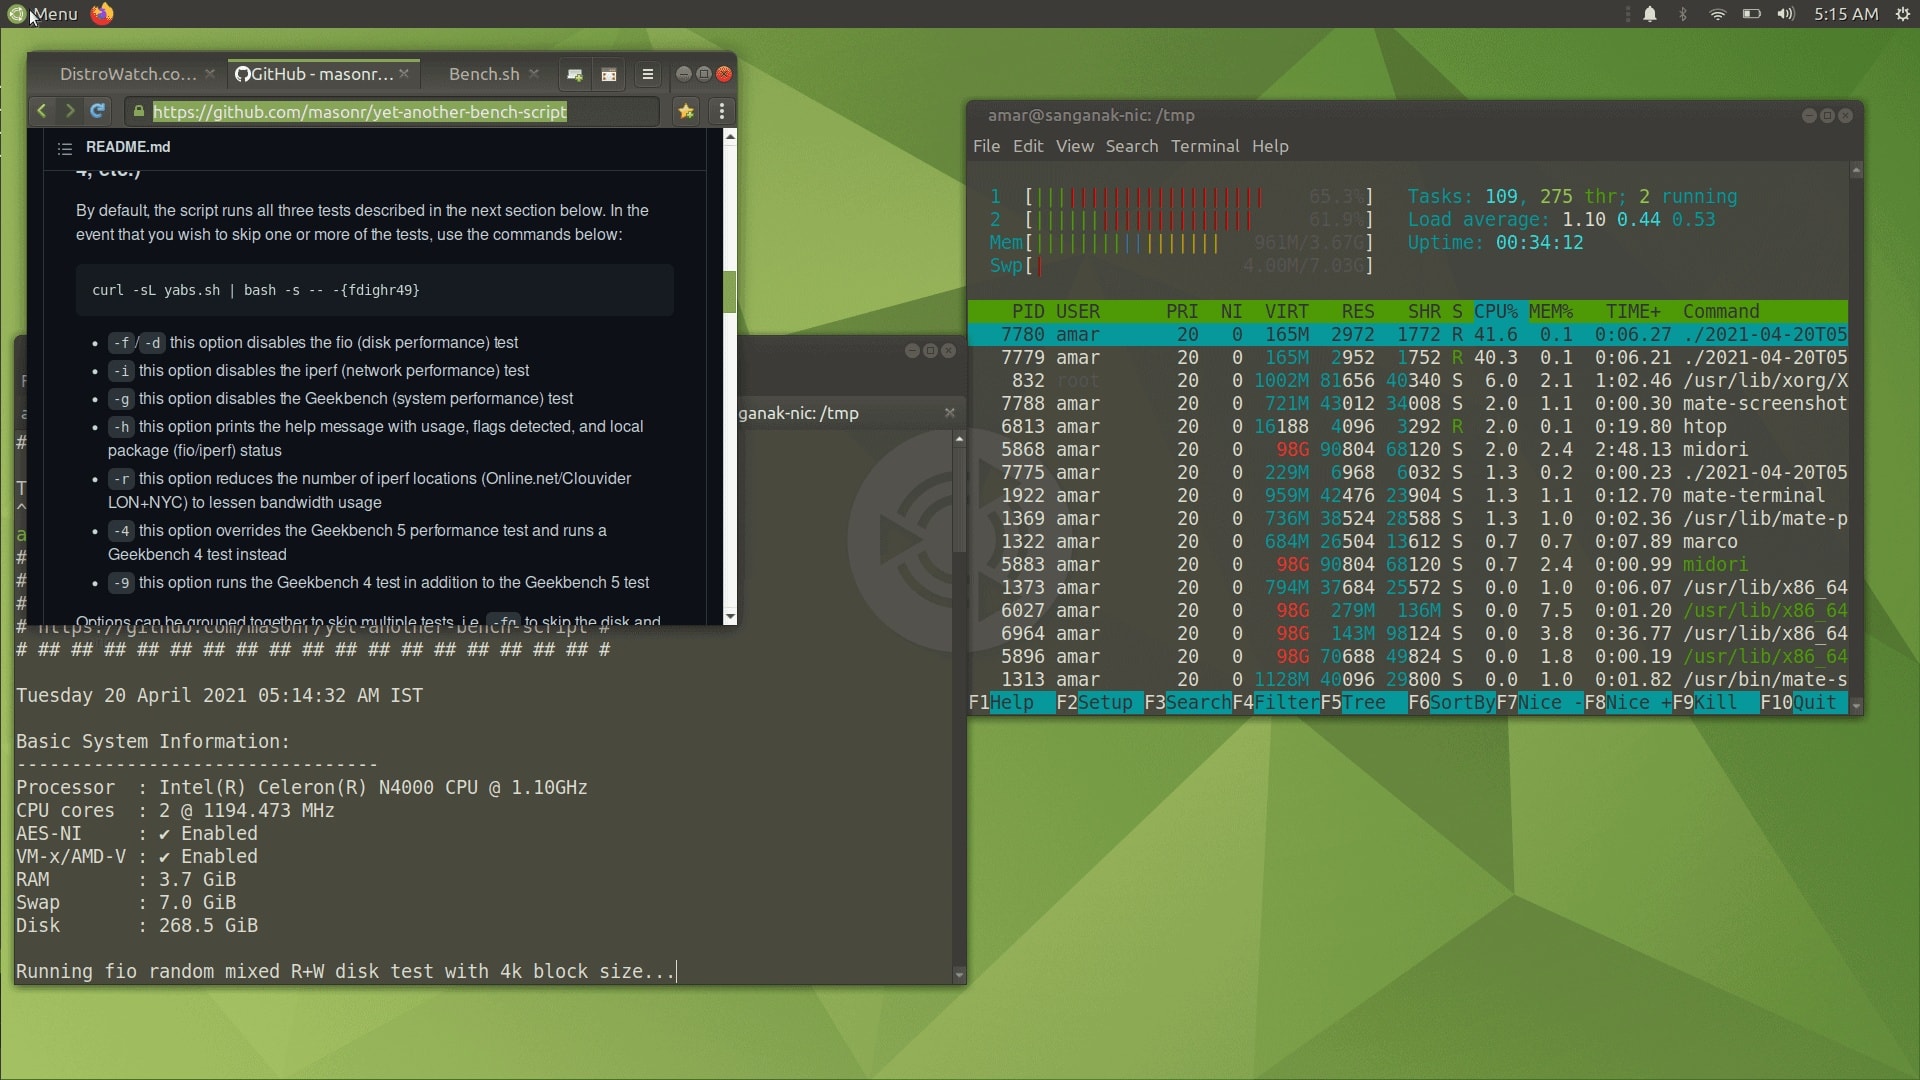Open Help menu in htop terminal
Viewport: 1920px width, 1080px height.
[x=1270, y=146]
